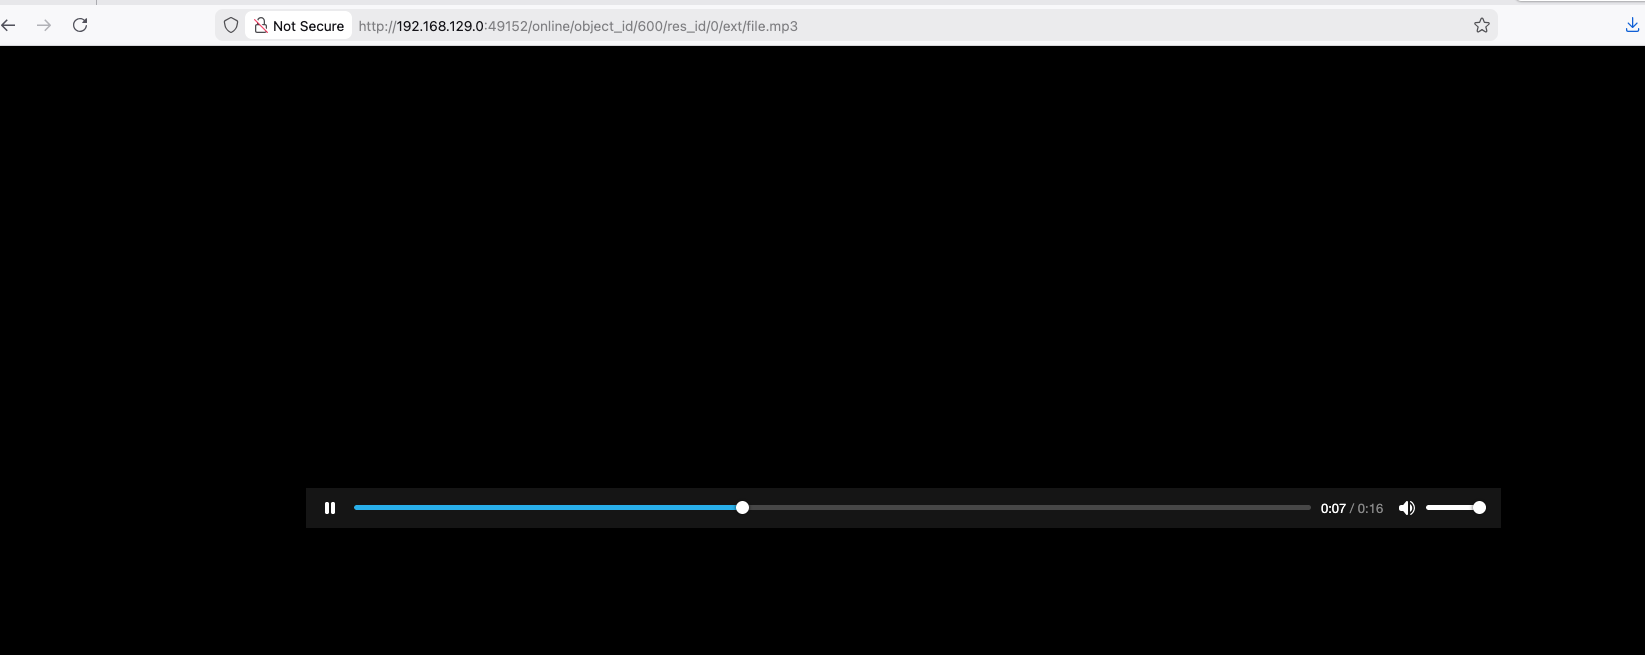This screenshot has height=655, width=1645.
Task: Bookmark this page with the star icon
Action: click(1481, 26)
